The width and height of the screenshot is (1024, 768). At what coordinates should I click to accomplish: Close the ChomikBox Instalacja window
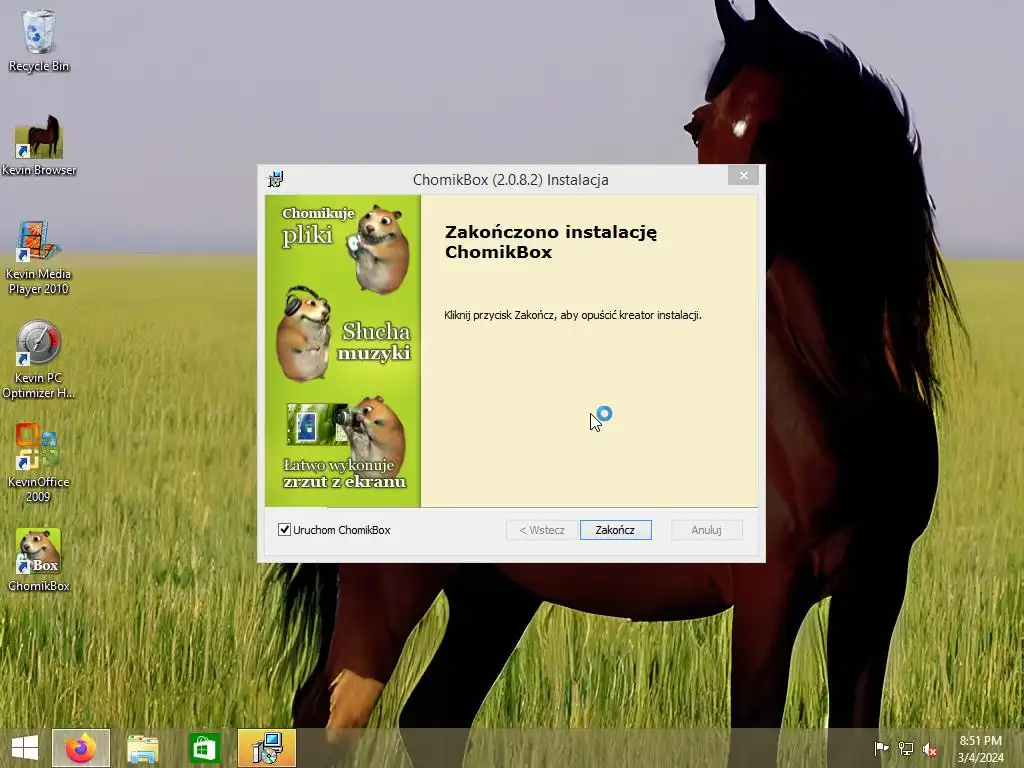(x=743, y=175)
